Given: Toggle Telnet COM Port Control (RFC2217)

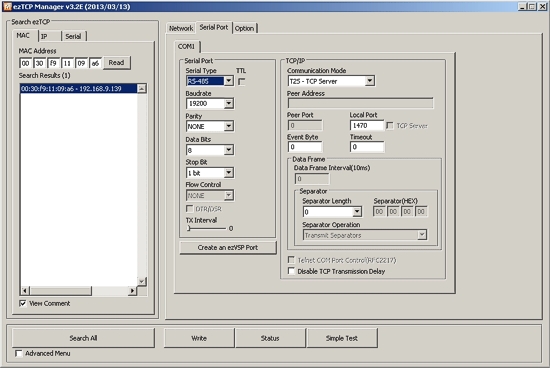Looking at the screenshot, I should click(x=291, y=260).
